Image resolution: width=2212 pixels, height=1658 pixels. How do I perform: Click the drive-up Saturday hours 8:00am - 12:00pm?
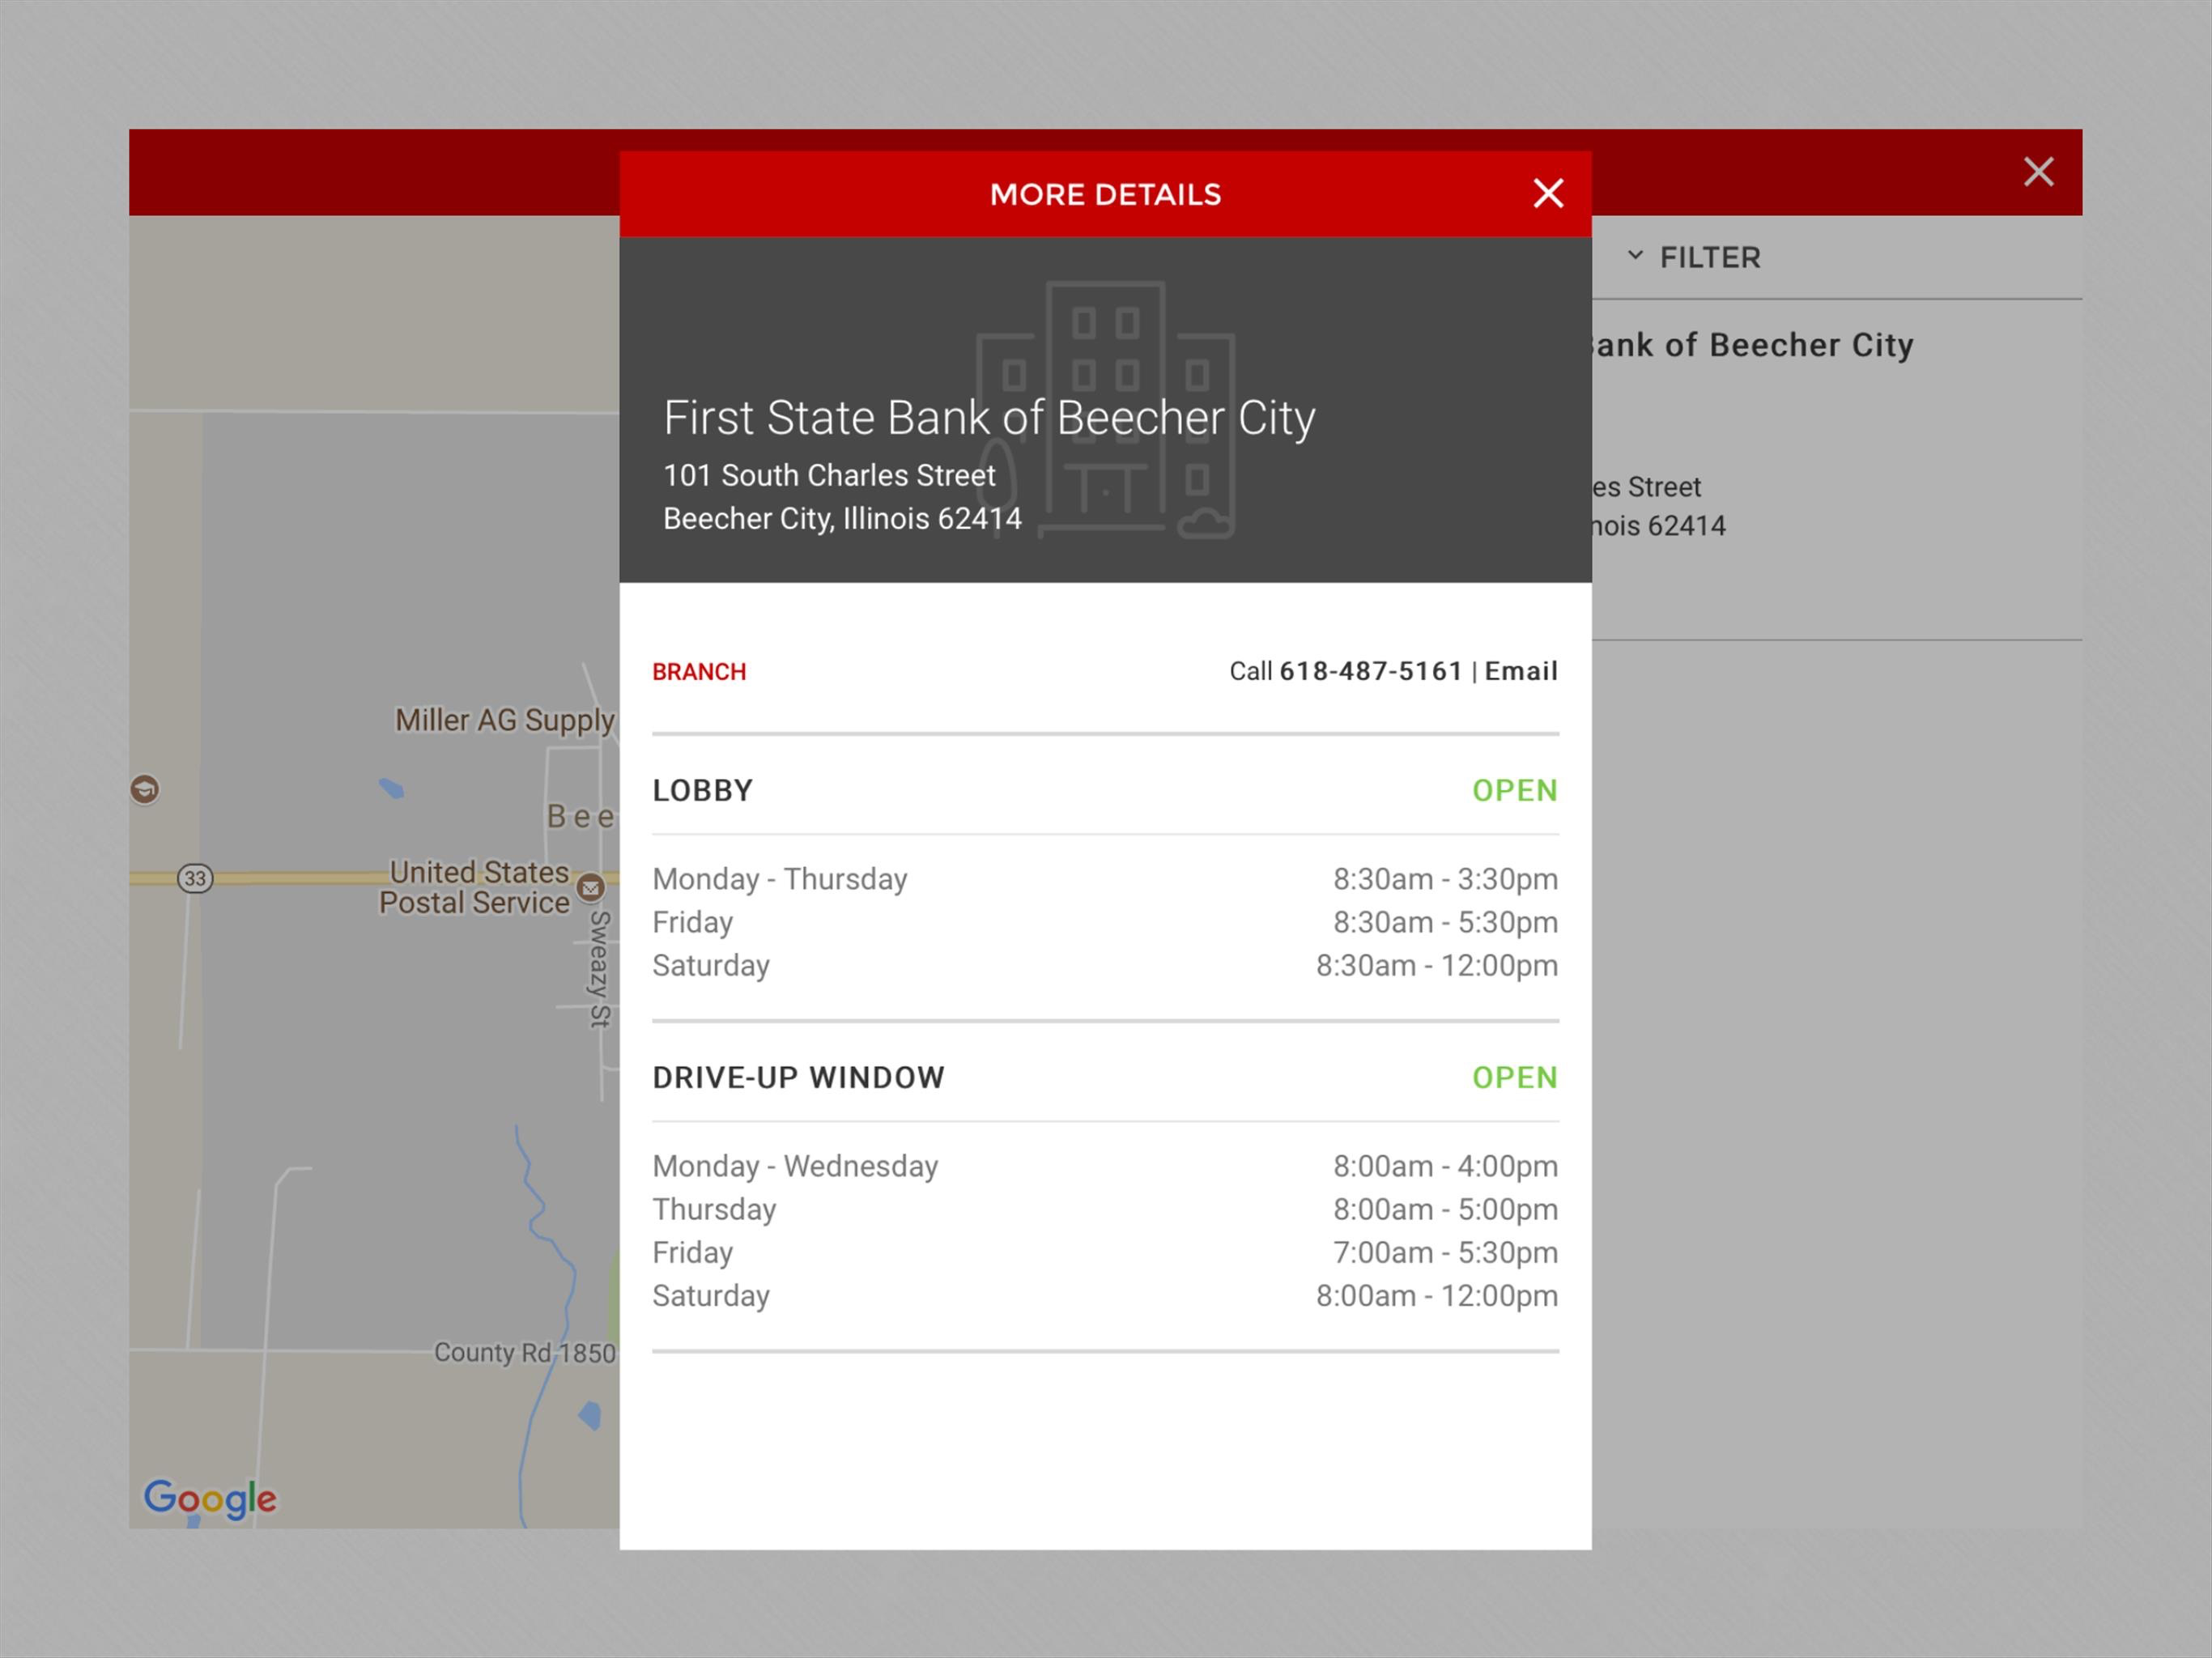click(x=1437, y=1295)
